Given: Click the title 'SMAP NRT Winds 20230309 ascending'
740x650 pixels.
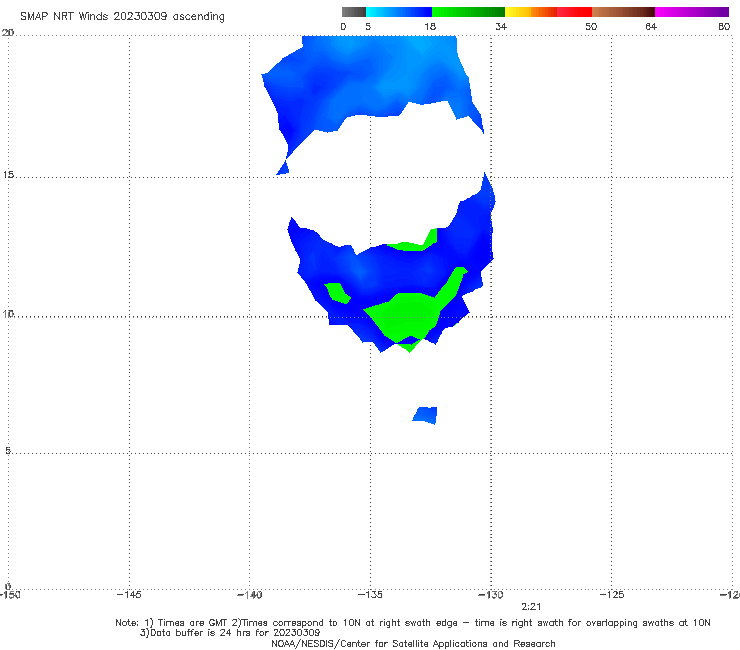Looking at the screenshot, I should [x=122, y=17].
